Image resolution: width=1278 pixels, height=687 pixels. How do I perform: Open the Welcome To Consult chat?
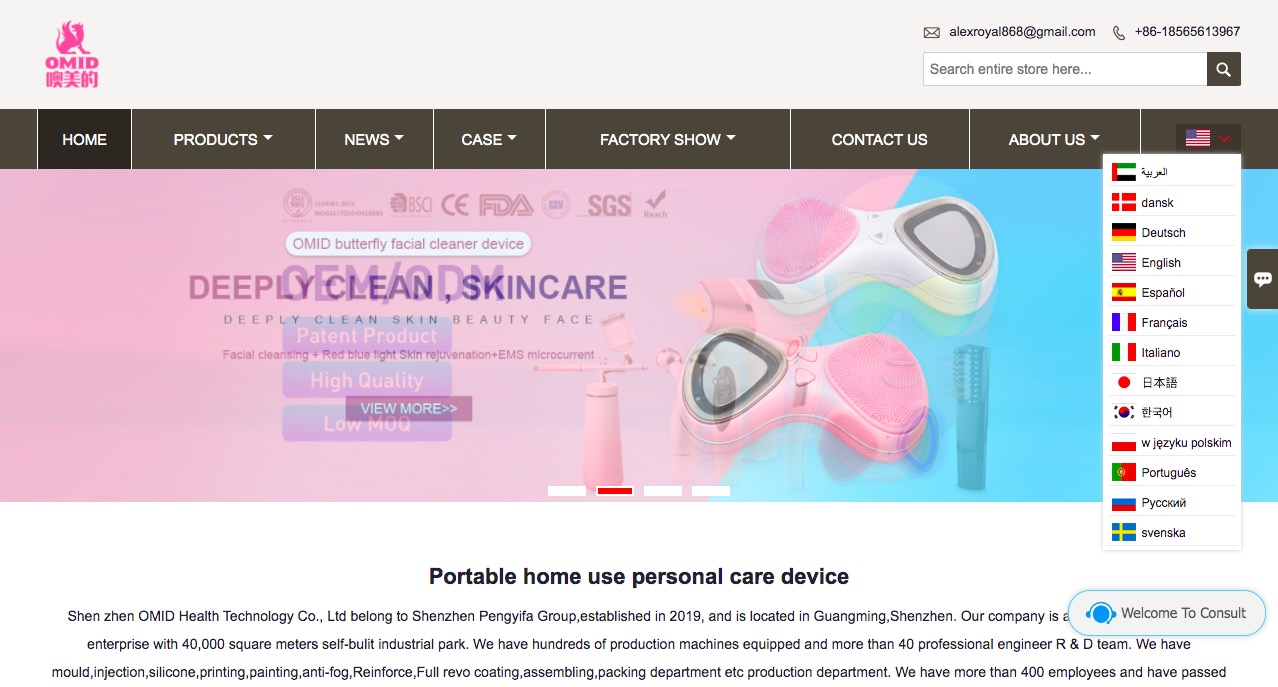coord(1167,613)
